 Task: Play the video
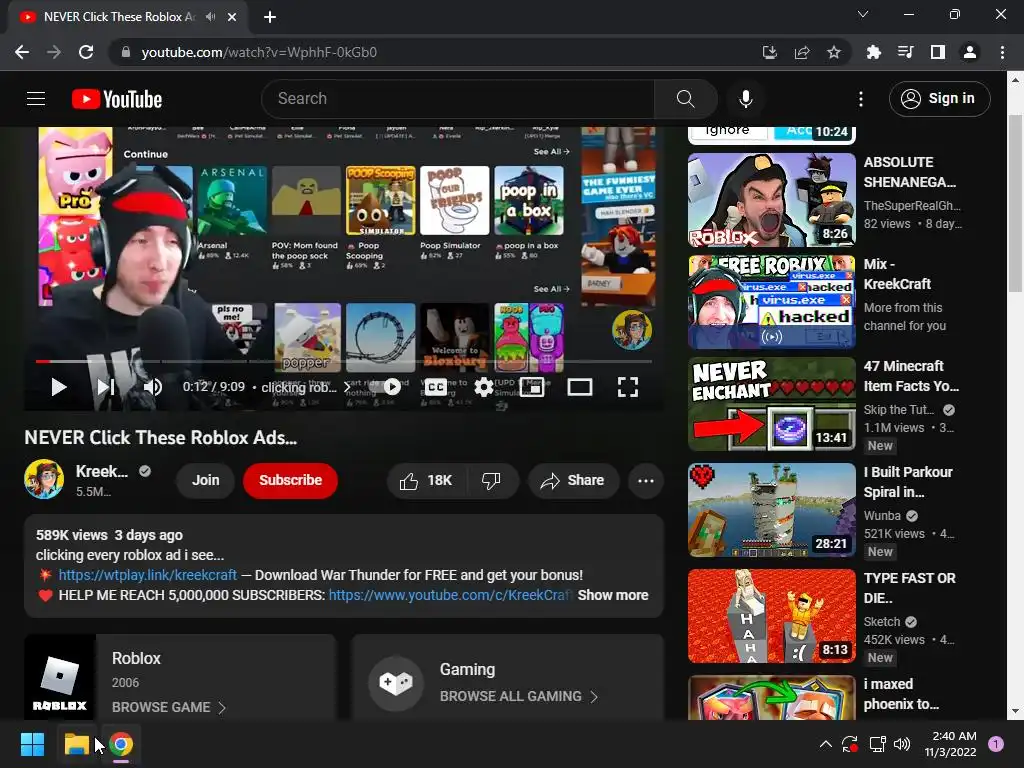point(59,387)
